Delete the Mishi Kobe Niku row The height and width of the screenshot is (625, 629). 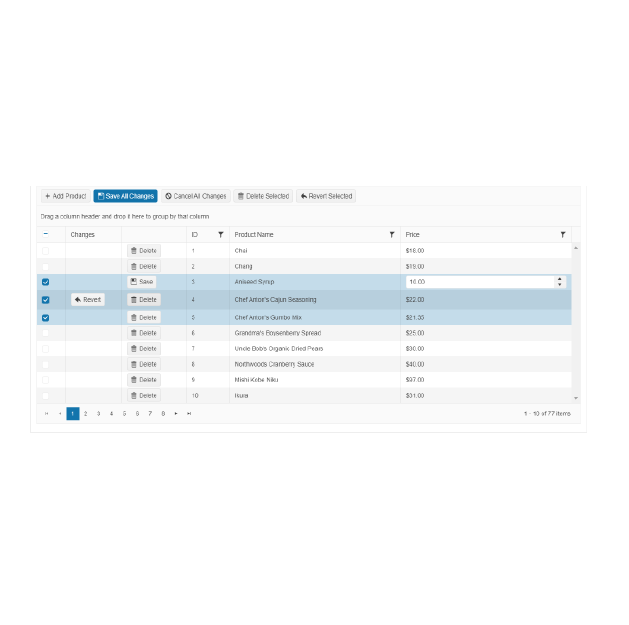point(144,379)
